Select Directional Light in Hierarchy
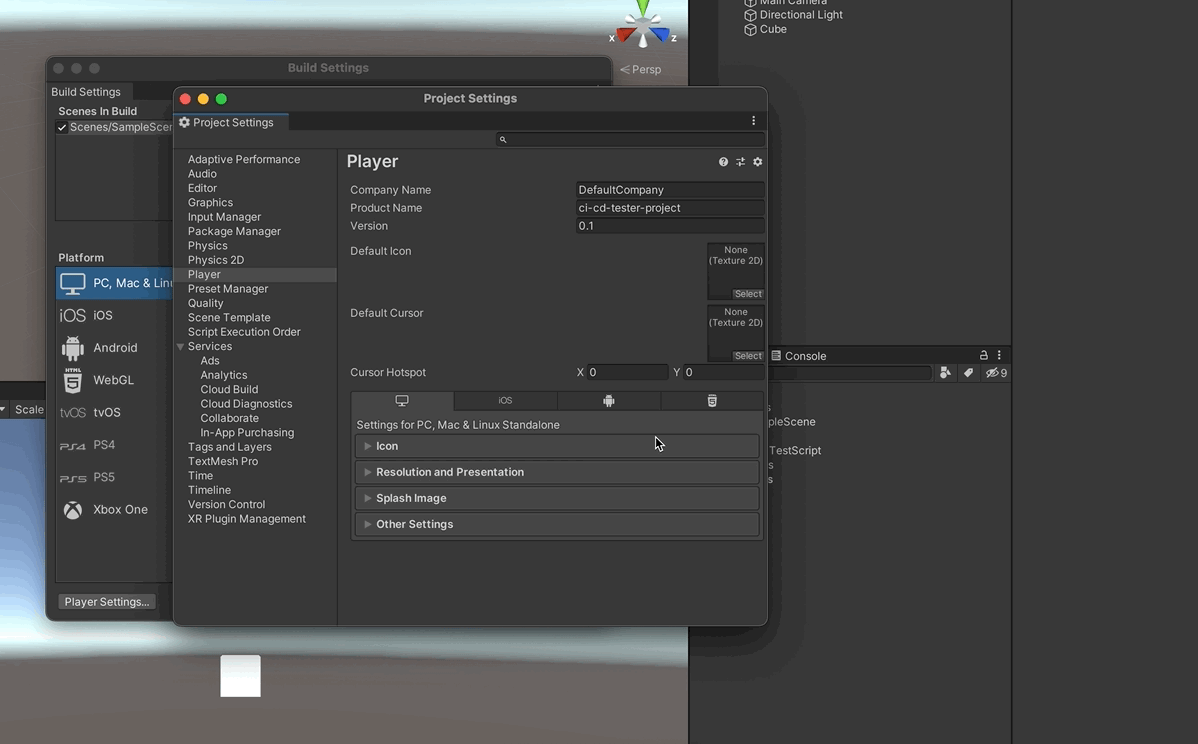 [x=794, y=15]
